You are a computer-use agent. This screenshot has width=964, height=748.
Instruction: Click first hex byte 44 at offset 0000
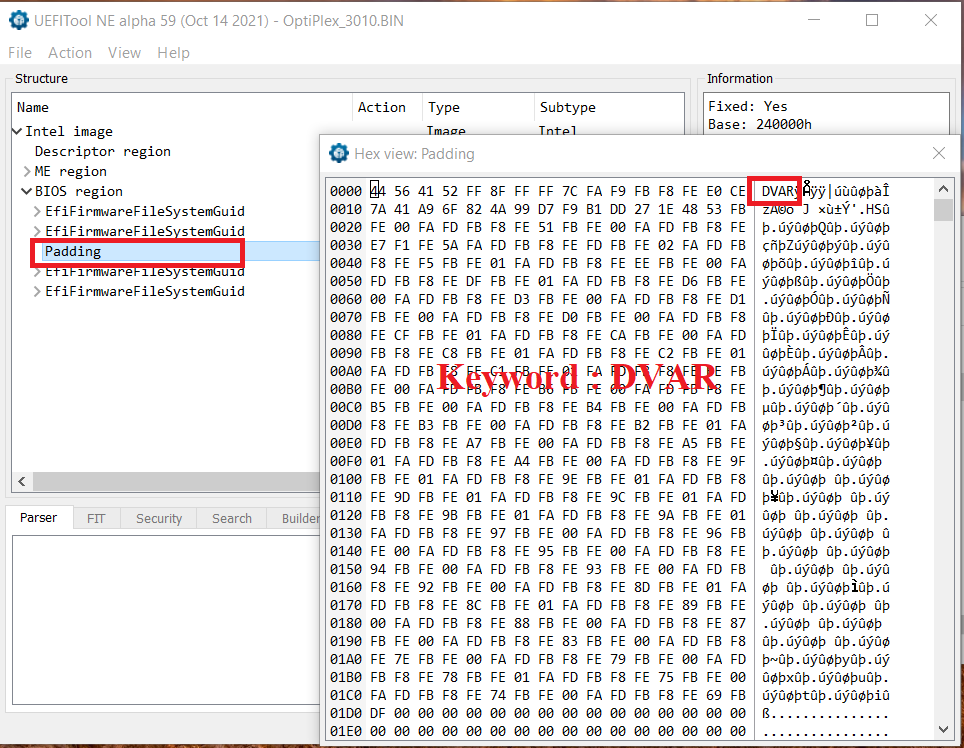[377, 191]
